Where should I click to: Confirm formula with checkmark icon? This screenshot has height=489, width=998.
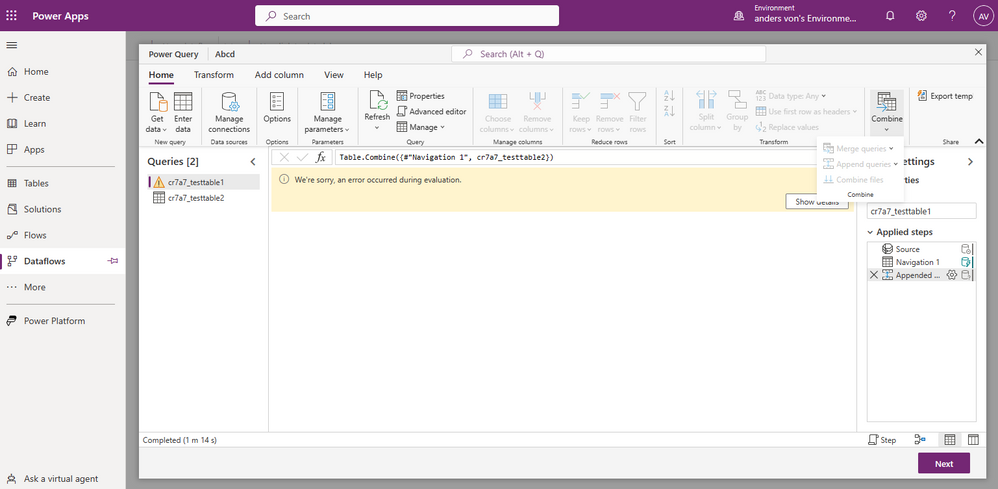302,157
